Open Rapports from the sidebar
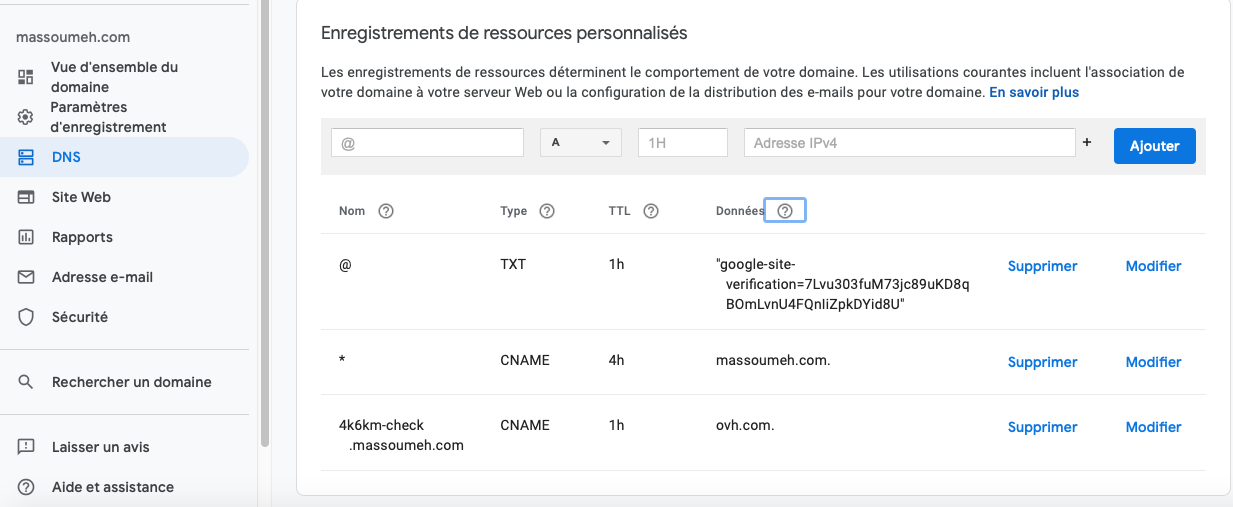The image size is (1233, 507). pyautogui.click(x=82, y=237)
